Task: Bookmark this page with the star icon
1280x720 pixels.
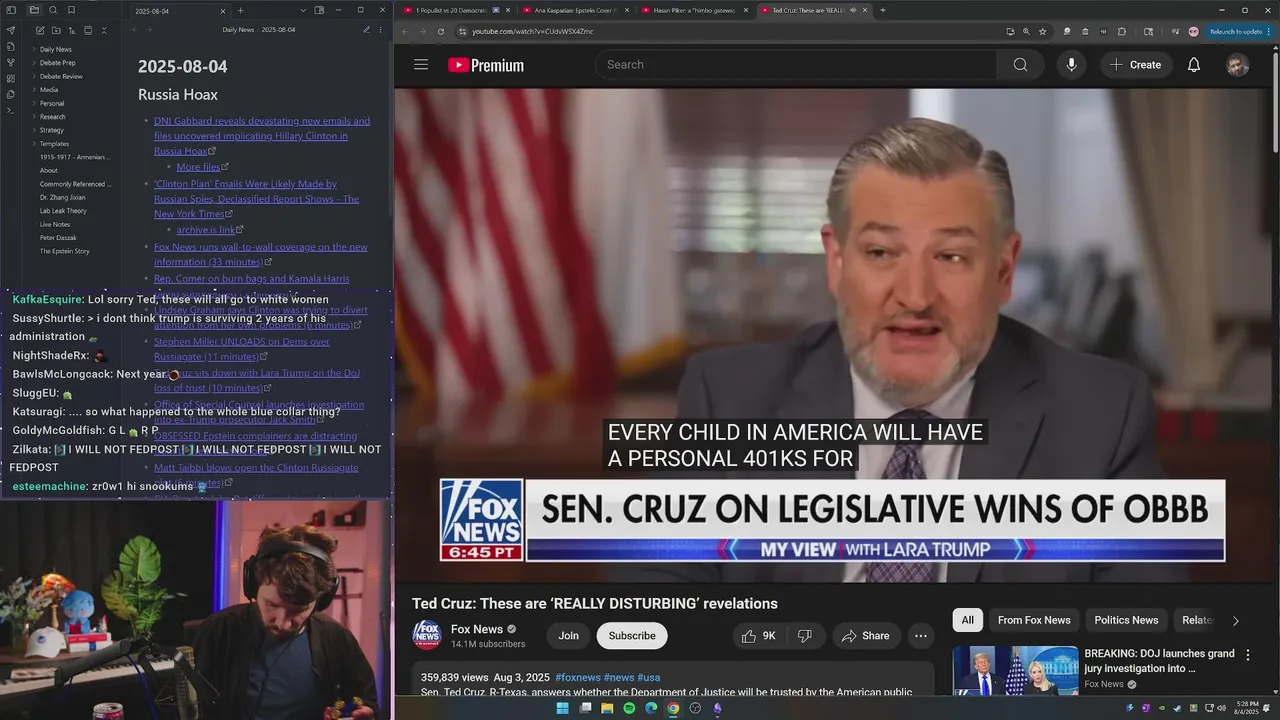Action: click(x=1043, y=31)
